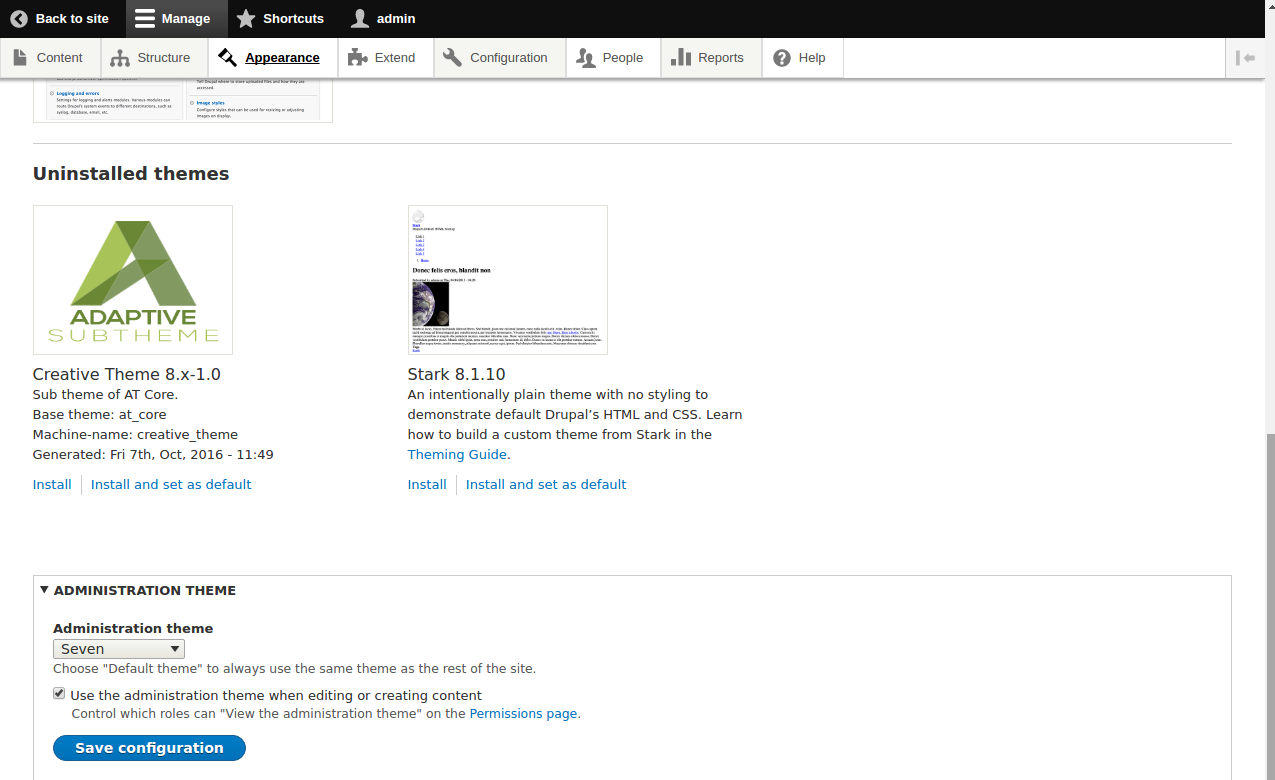Click the Shortcuts star icon
The image size is (1275, 780).
pos(246,19)
